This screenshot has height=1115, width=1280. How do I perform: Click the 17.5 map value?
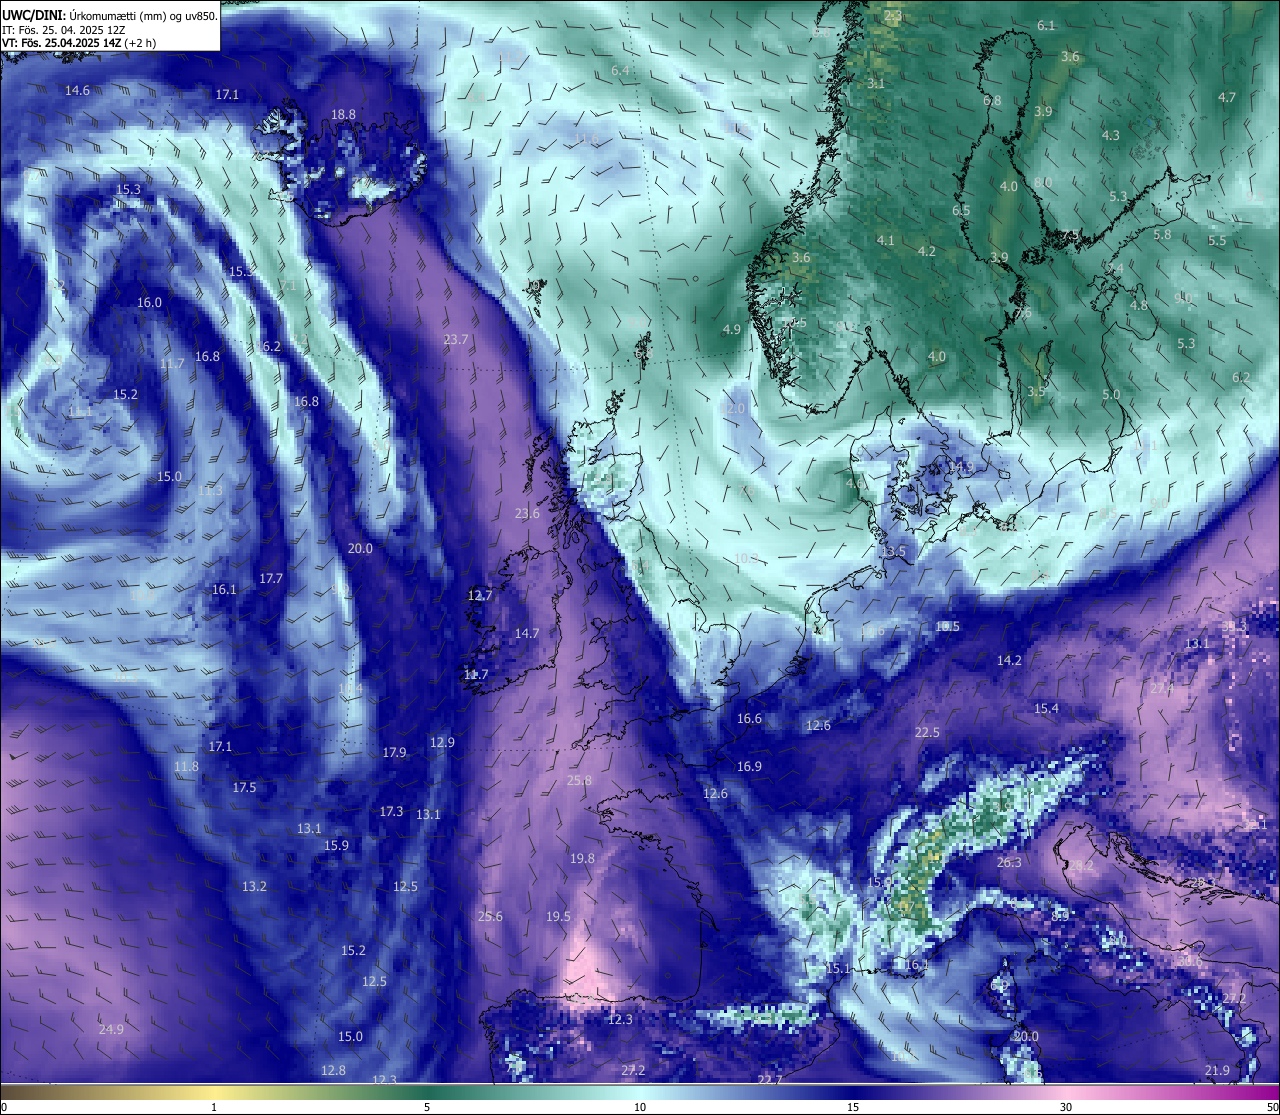click(244, 787)
